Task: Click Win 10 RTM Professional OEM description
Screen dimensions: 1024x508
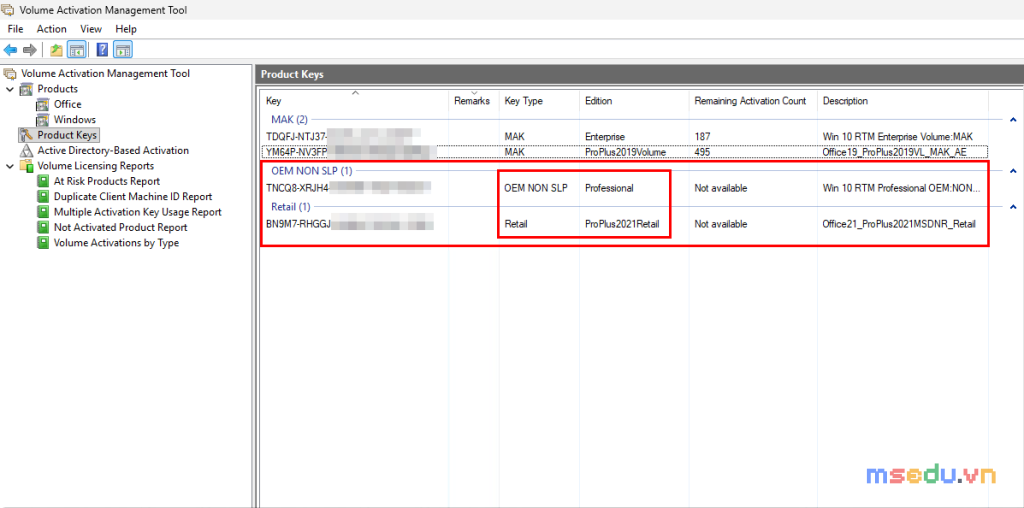Action: click(901, 188)
